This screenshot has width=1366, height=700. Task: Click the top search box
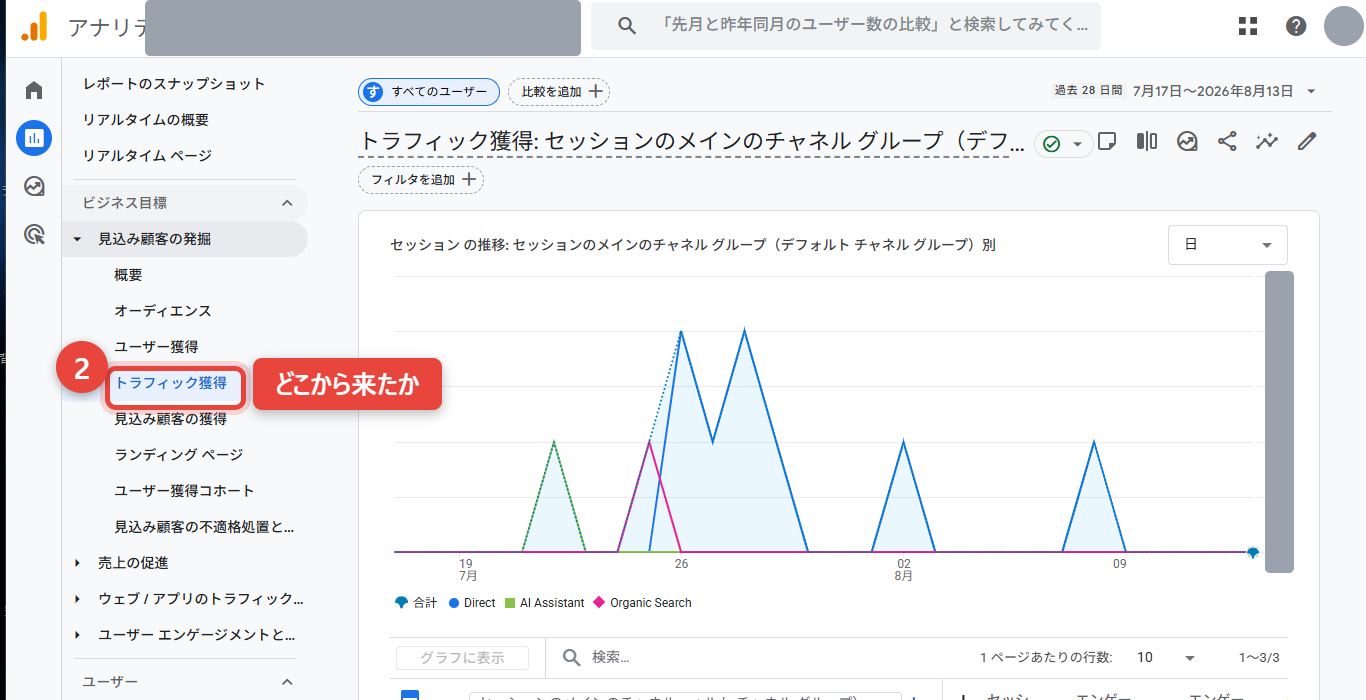(x=846, y=26)
